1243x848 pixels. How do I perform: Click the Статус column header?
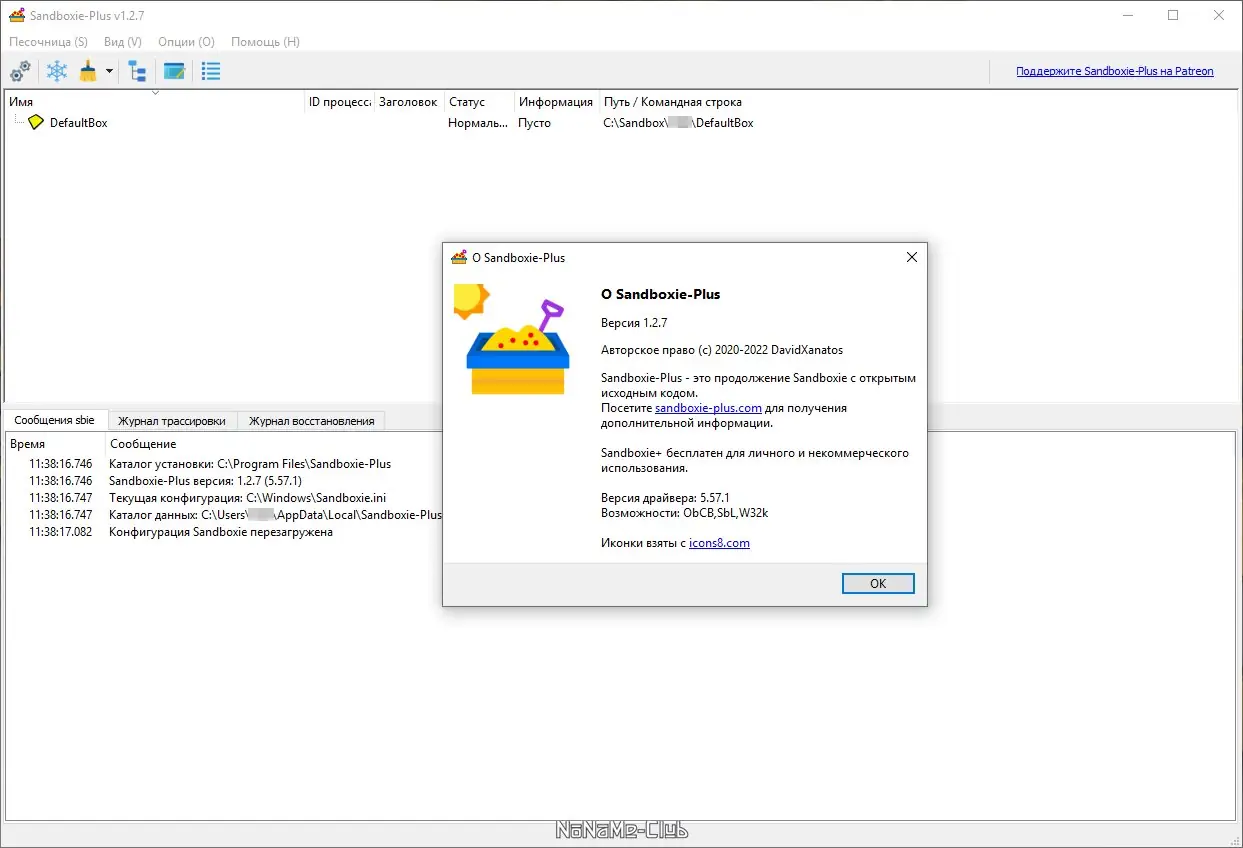tap(479, 102)
